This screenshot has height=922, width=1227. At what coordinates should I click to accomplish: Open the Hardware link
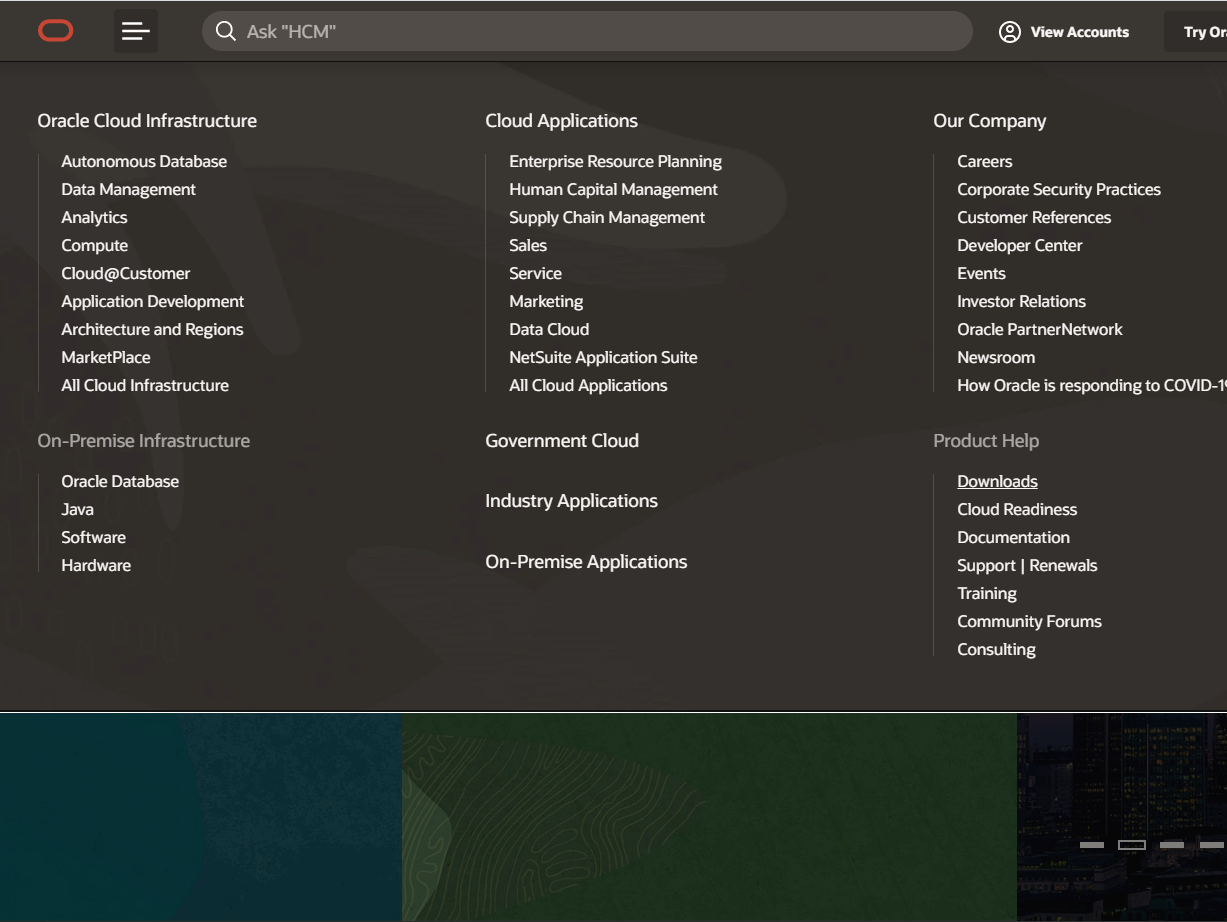(x=96, y=566)
